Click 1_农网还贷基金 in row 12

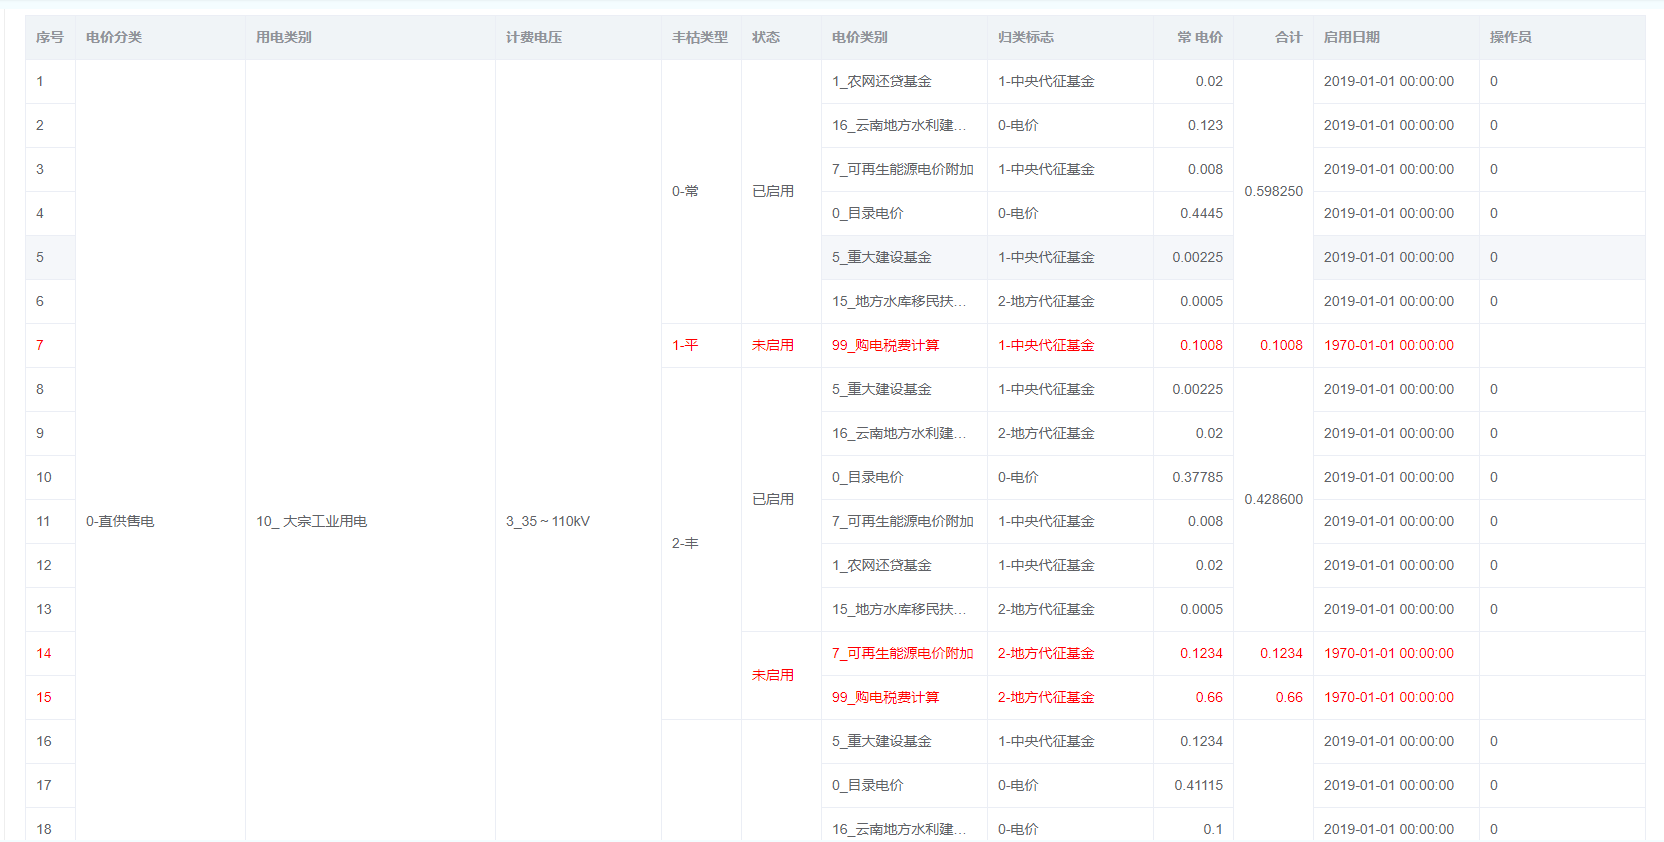tap(882, 565)
